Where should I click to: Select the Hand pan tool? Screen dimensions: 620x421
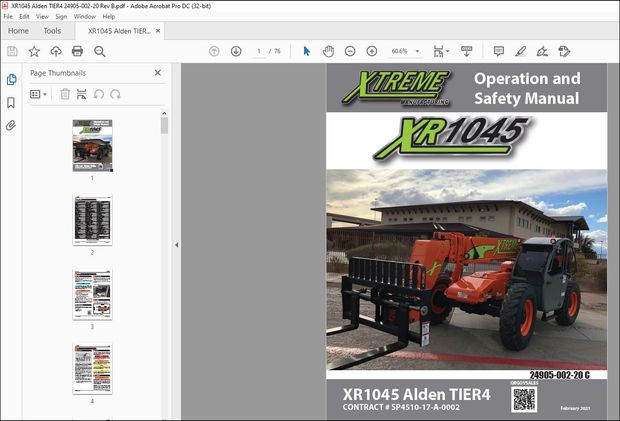click(x=328, y=51)
